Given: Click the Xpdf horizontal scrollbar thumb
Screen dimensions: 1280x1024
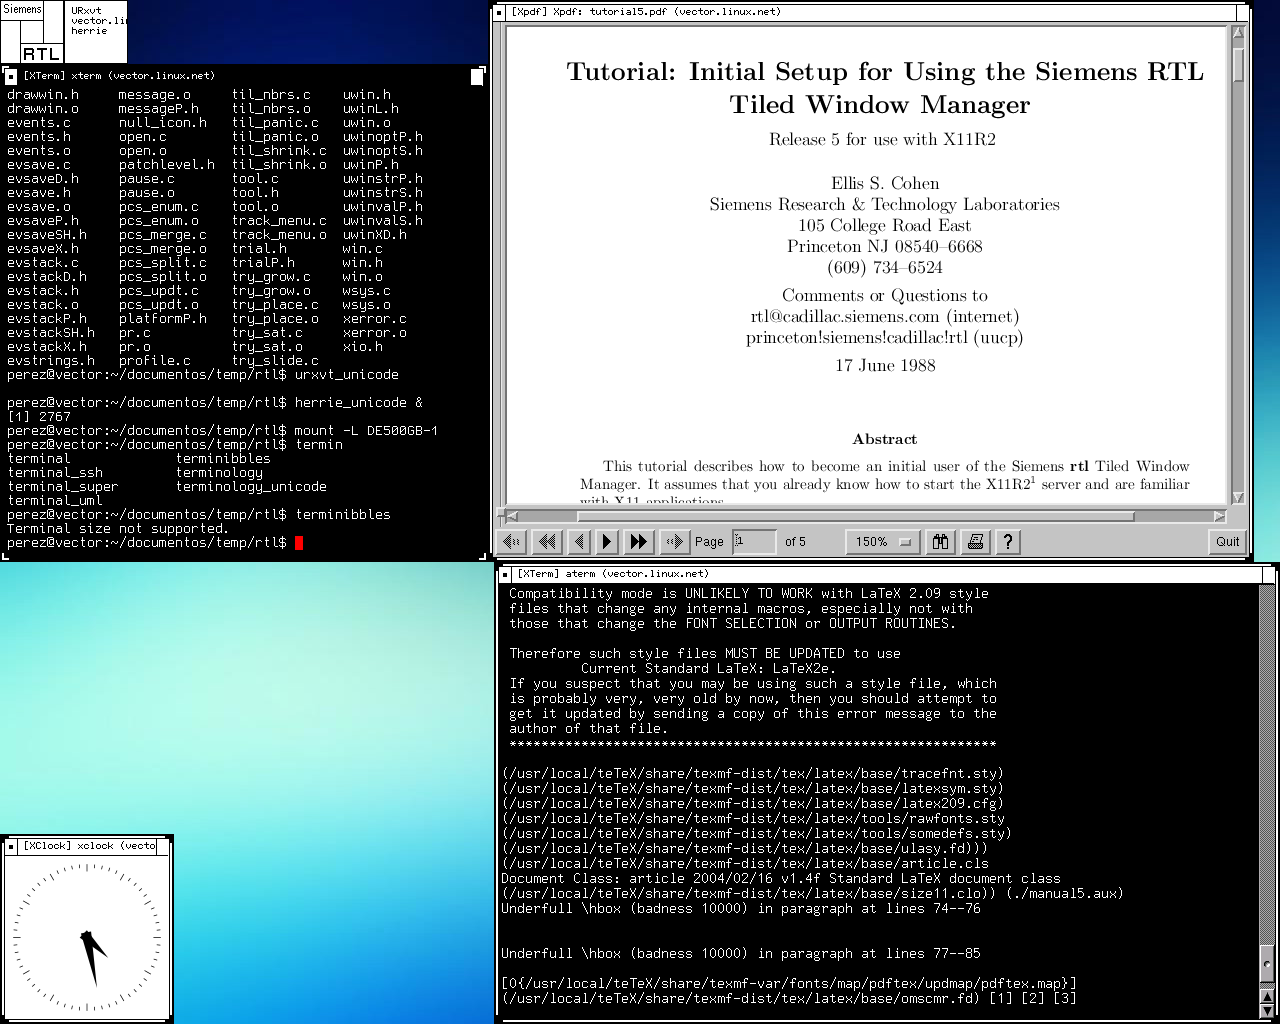Looking at the screenshot, I should tap(855, 517).
